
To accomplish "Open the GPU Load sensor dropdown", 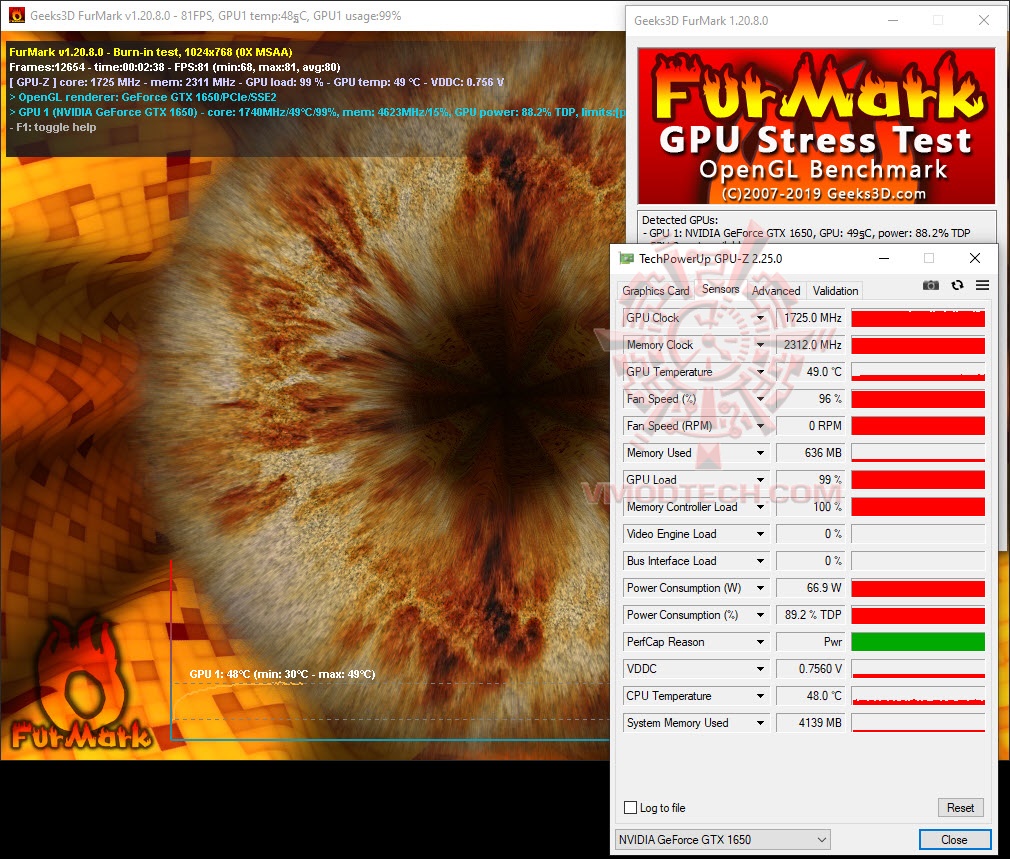I will 760,480.
